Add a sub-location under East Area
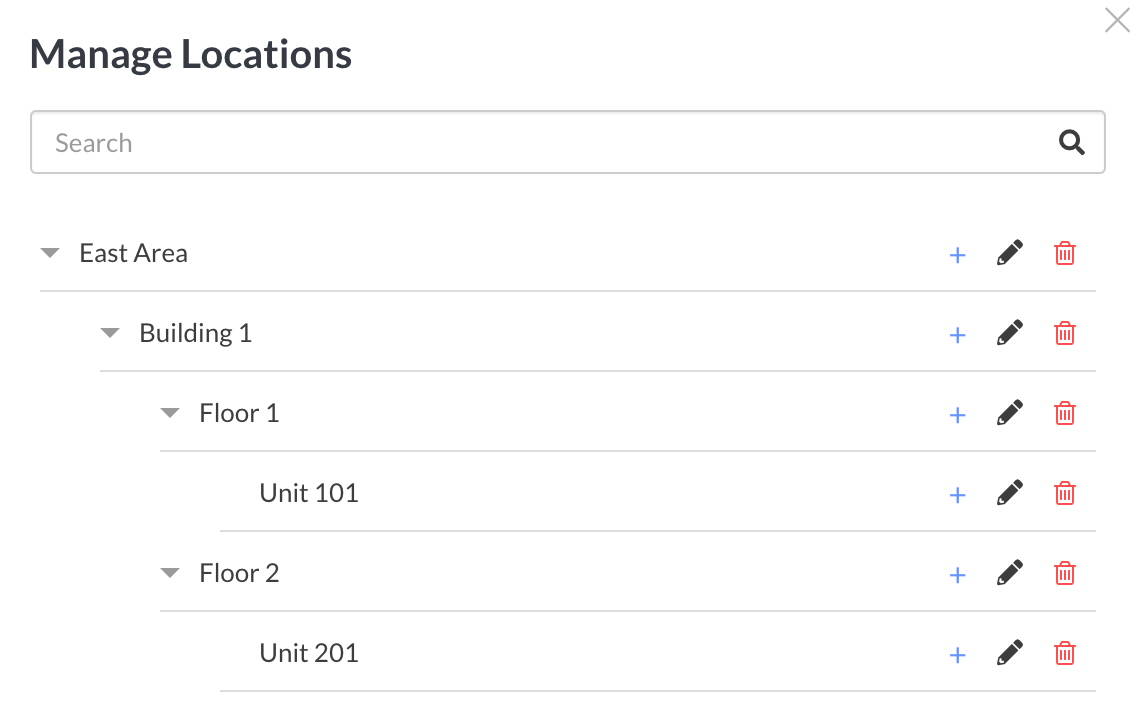 pyautogui.click(x=957, y=255)
